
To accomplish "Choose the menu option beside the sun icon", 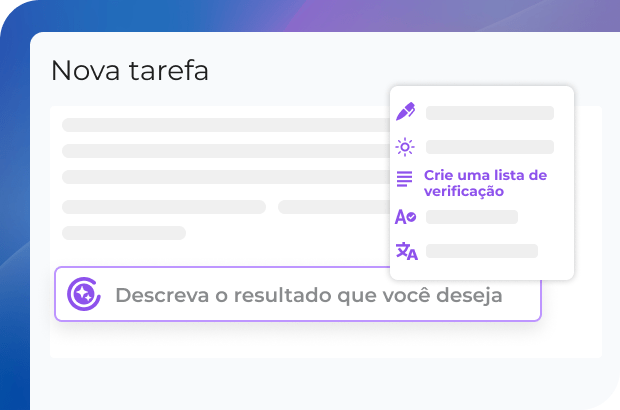I will [x=489, y=147].
